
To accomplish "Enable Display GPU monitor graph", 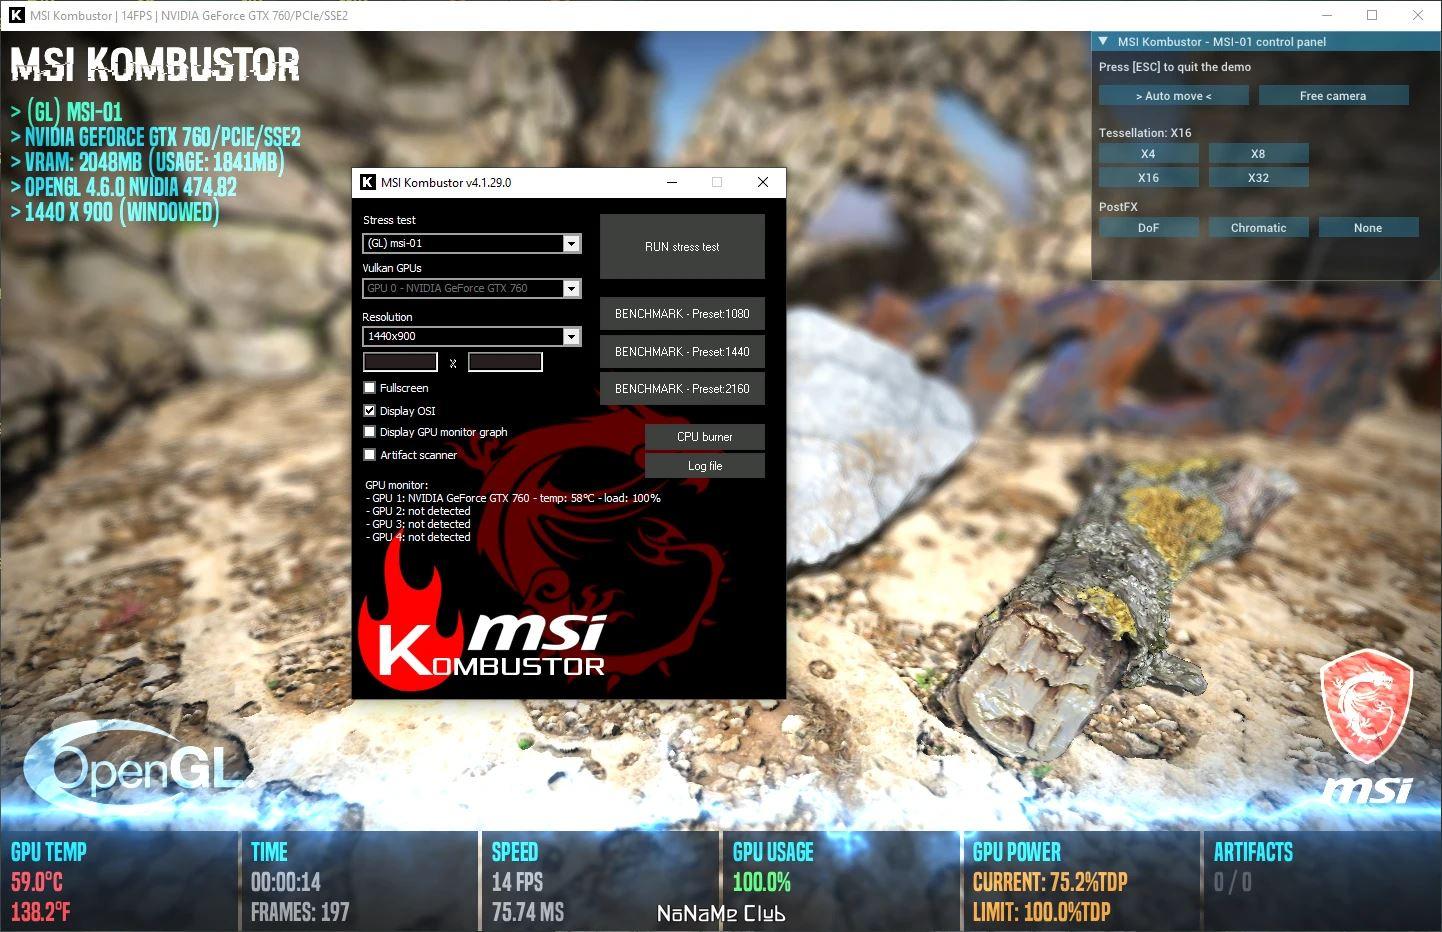I will 370,432.
